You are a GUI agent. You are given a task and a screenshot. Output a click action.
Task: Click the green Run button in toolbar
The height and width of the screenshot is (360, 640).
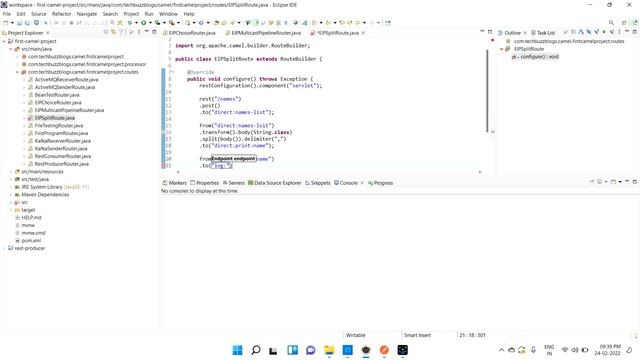(144, 23)
